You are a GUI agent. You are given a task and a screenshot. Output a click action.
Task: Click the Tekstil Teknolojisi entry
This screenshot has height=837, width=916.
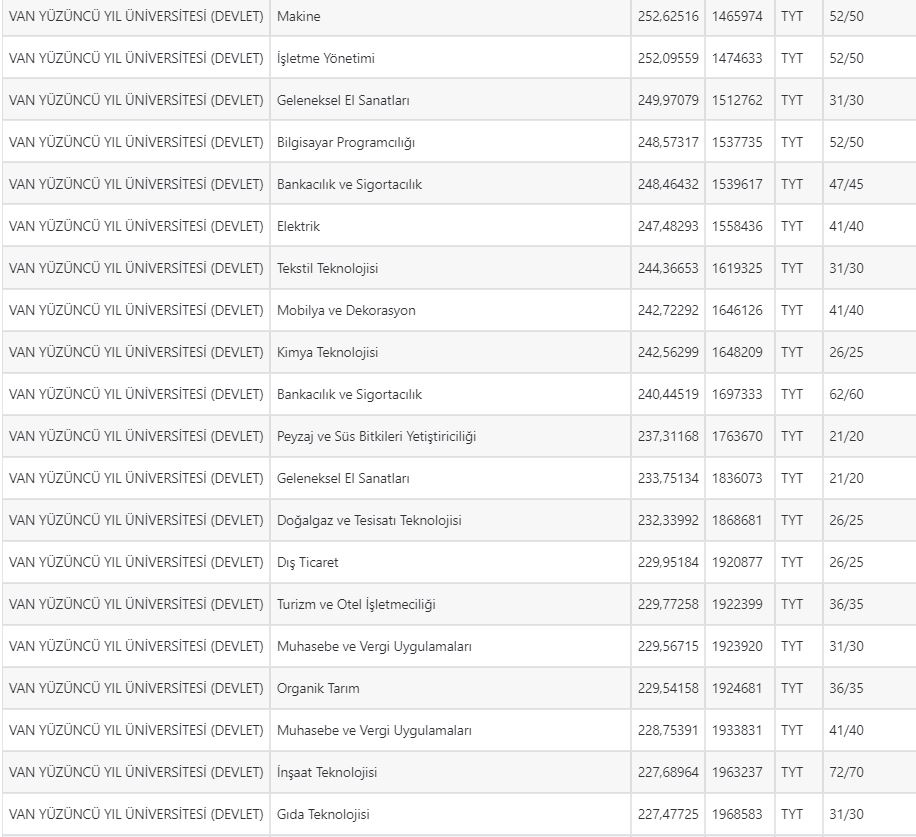(x=327, y=268)
